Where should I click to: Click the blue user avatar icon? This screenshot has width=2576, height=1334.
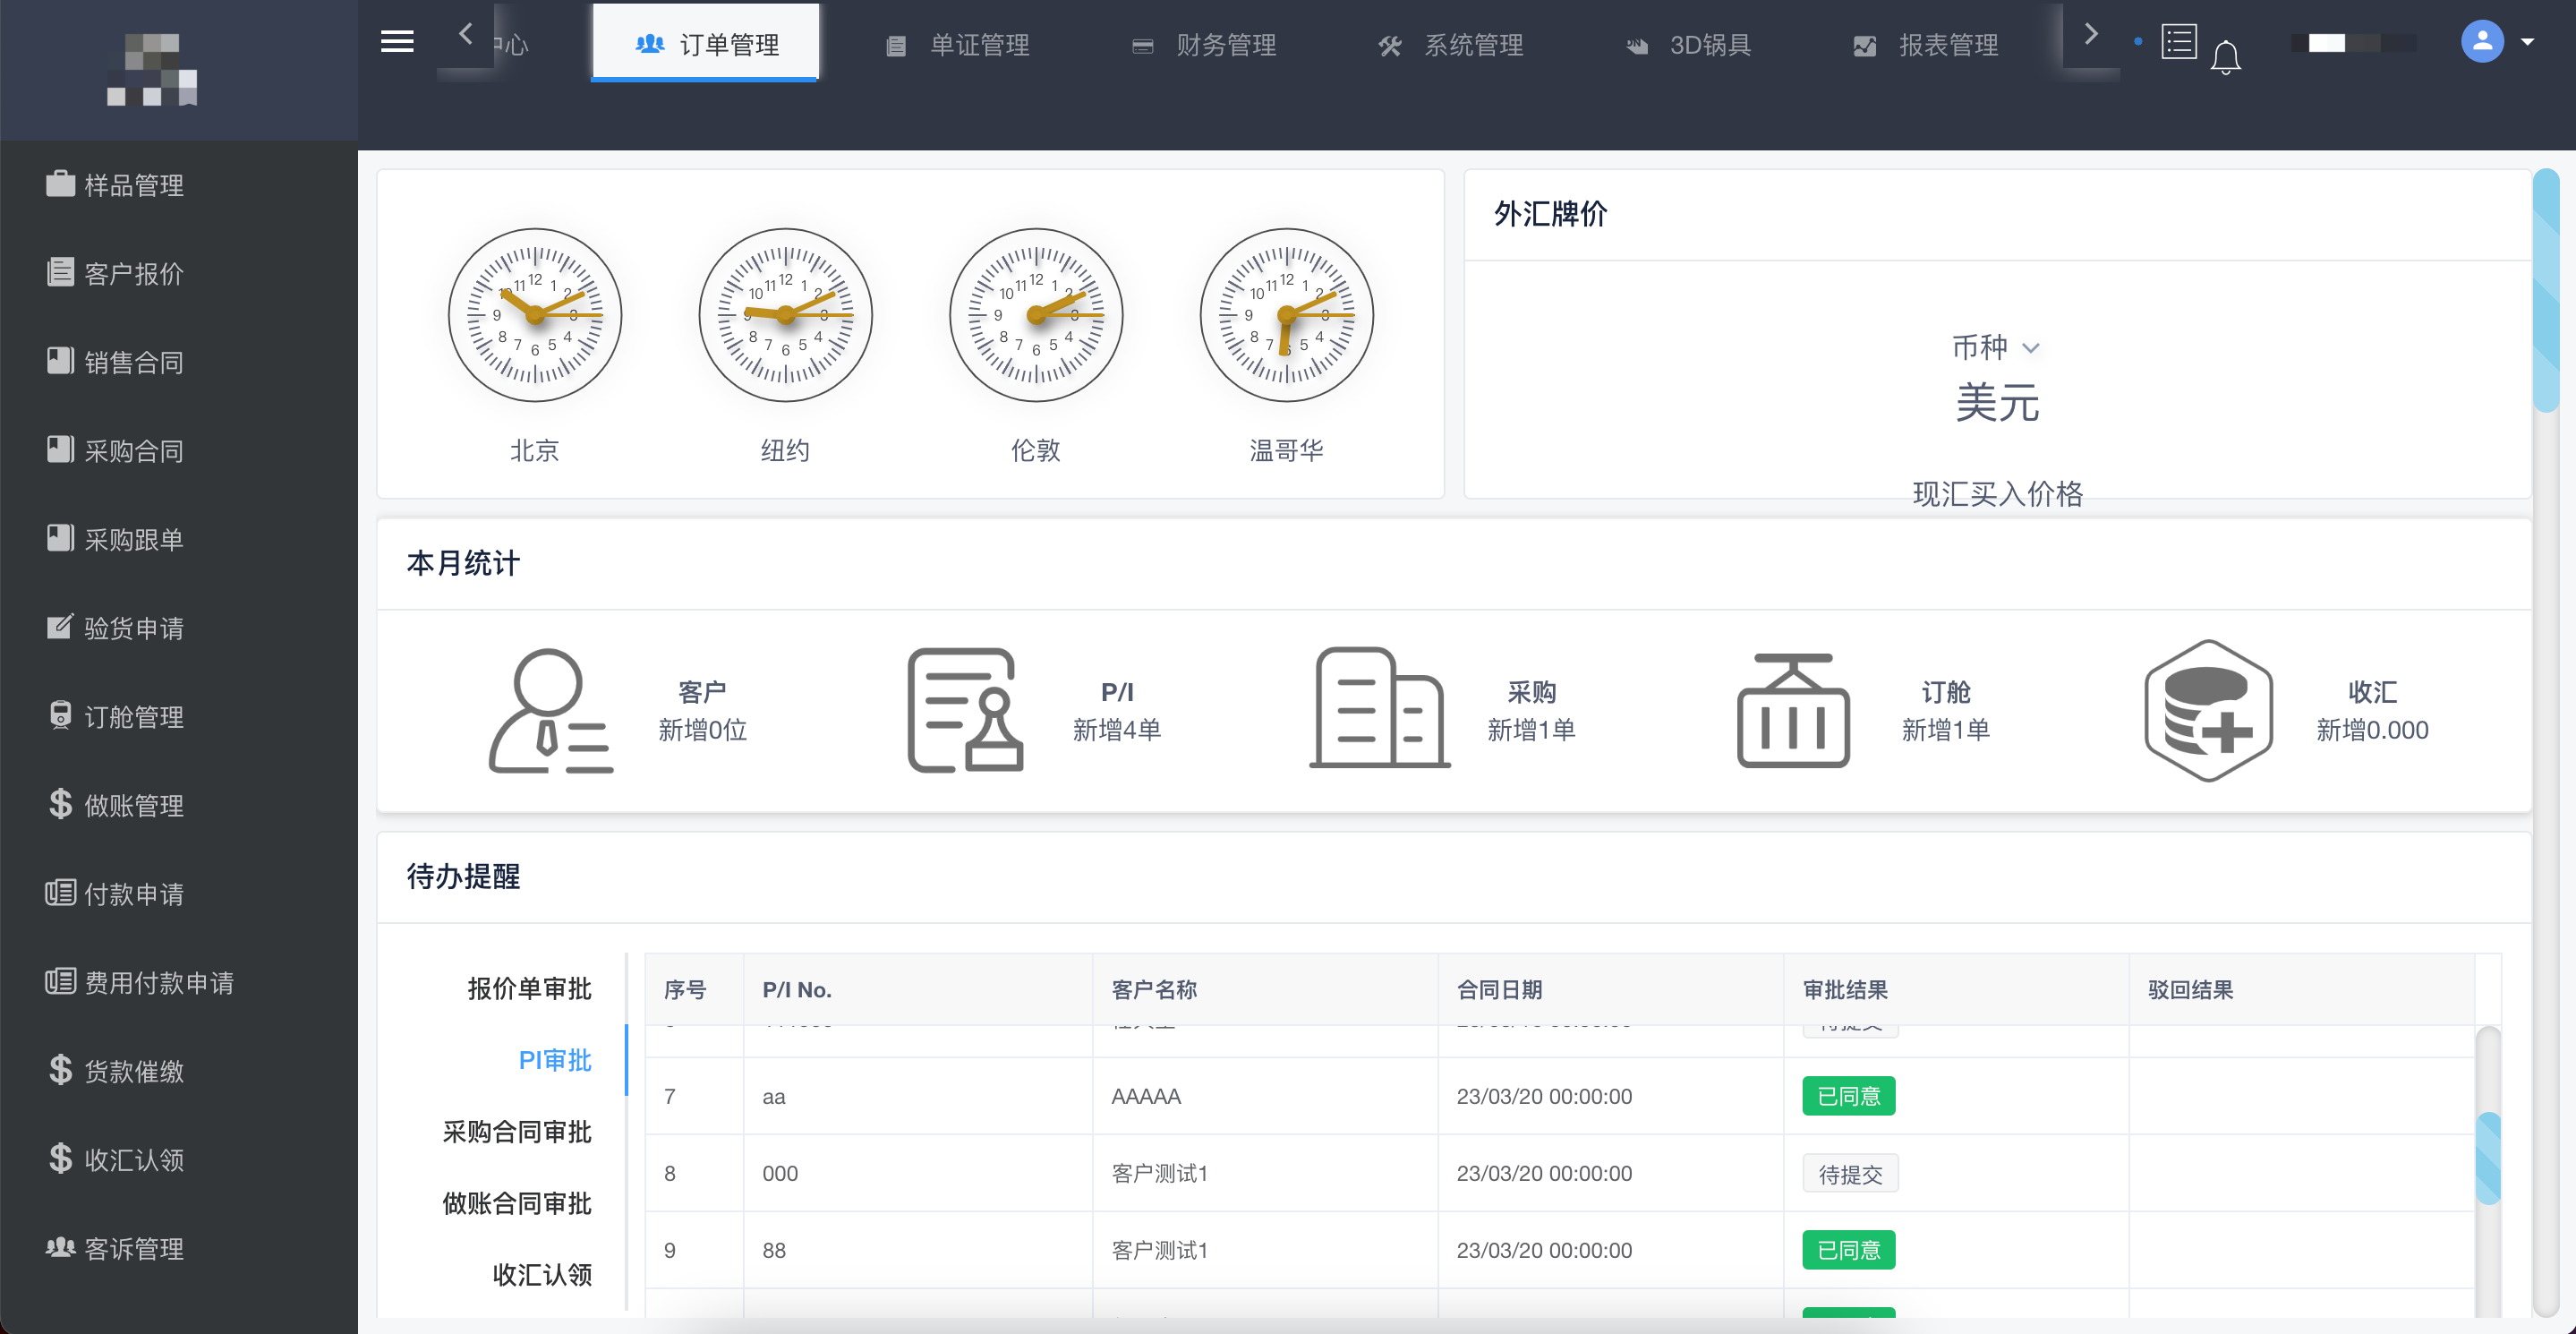click(x=2482, y=41)
